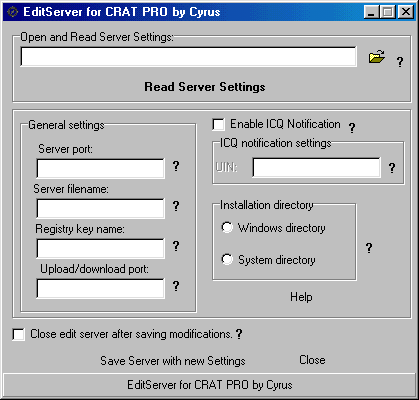Open the Help link
This screenshot has width=419, height=400.
tap(301, 297)
